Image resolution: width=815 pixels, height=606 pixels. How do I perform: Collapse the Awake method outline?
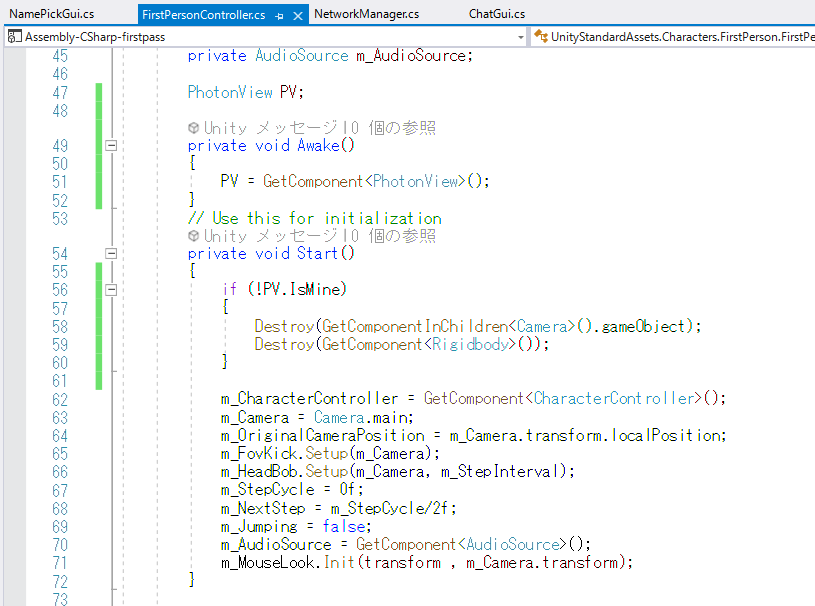coord(111,146)
